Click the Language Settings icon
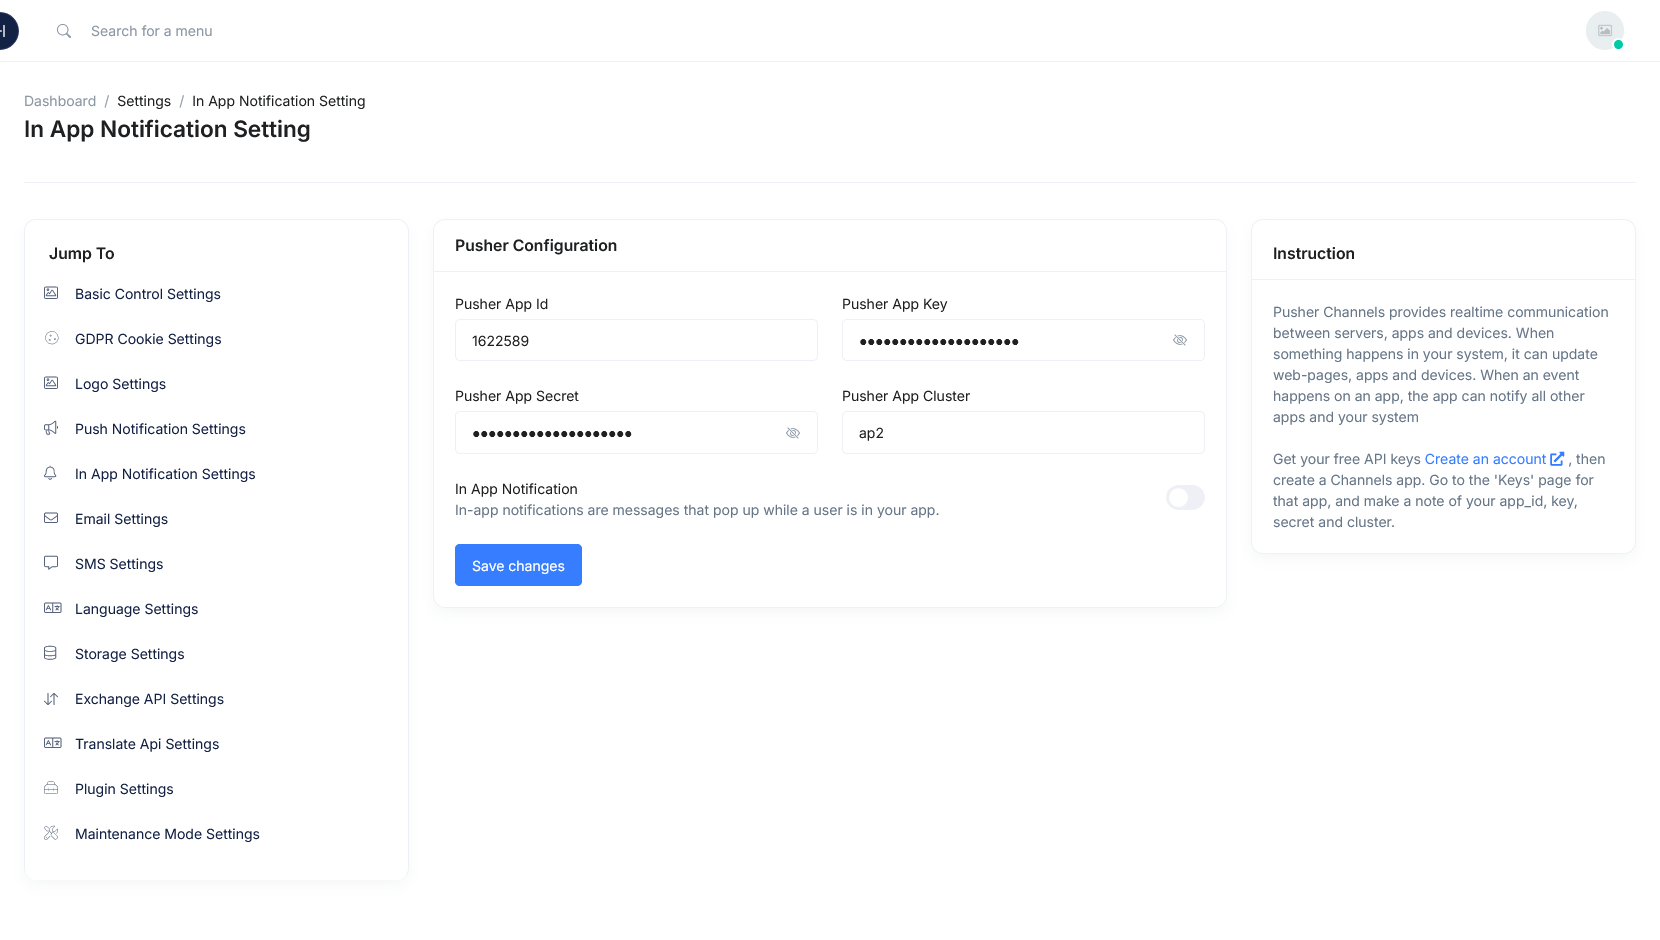The image size is (1660, 940). point(52,608)
